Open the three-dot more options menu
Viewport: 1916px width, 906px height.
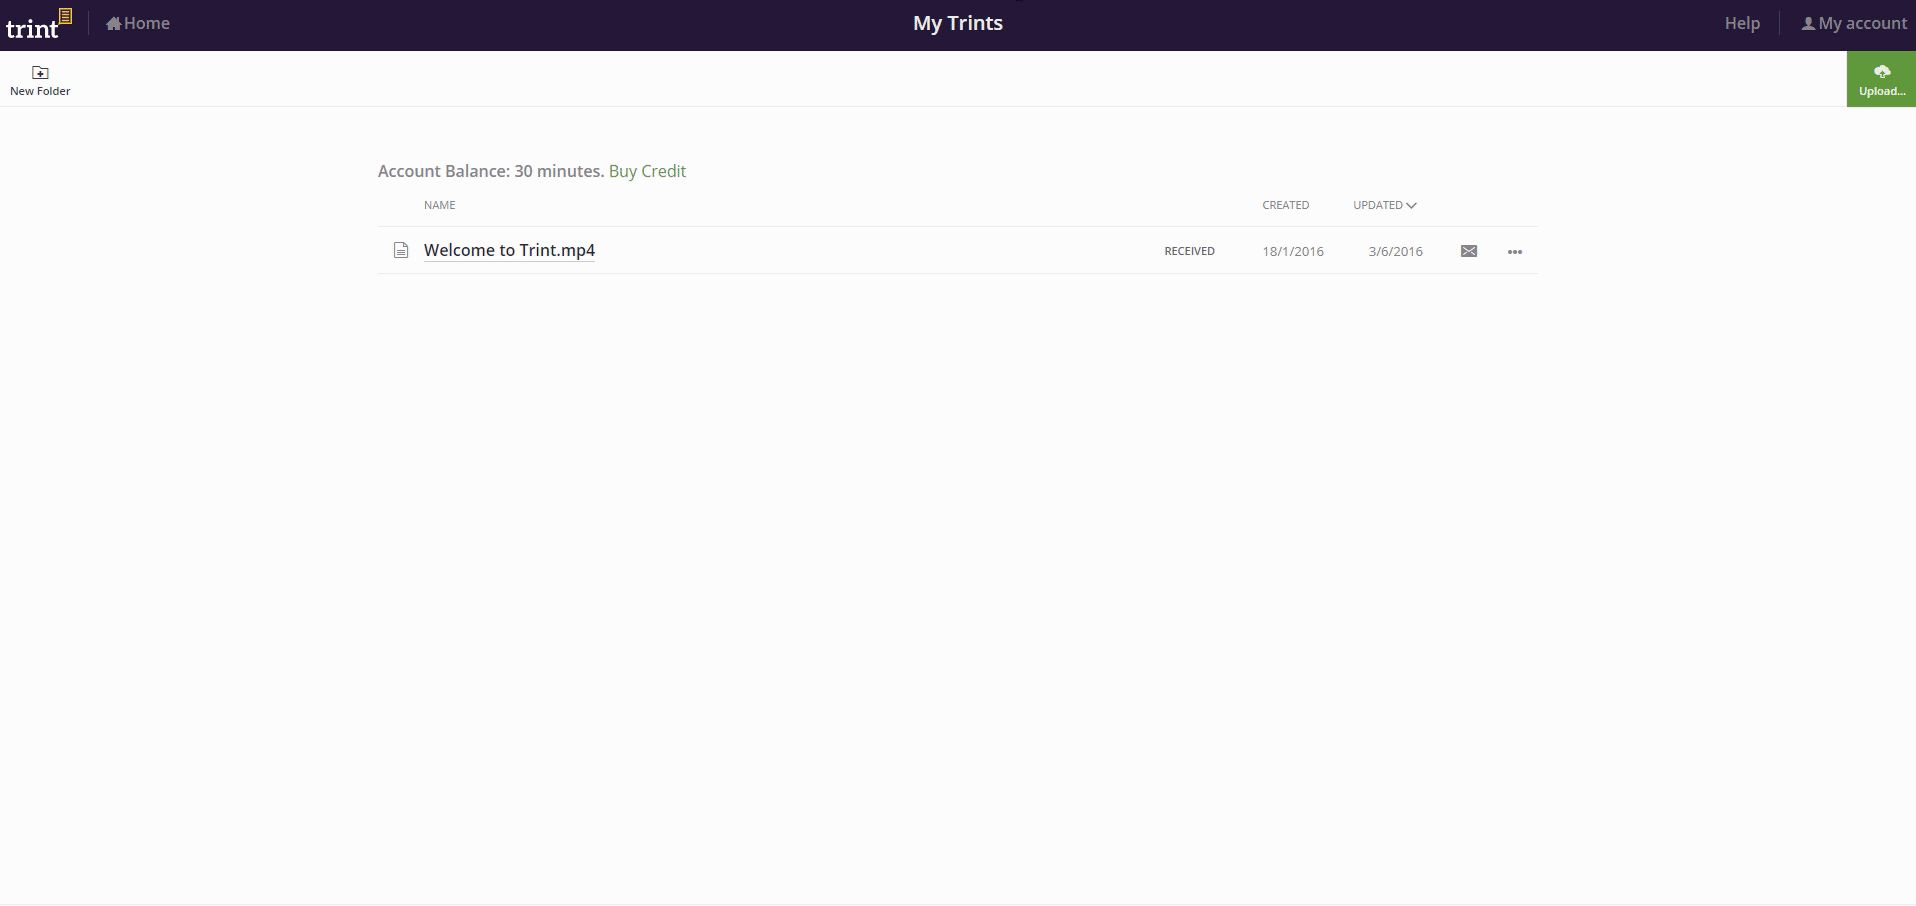(x=1514, y=252)
